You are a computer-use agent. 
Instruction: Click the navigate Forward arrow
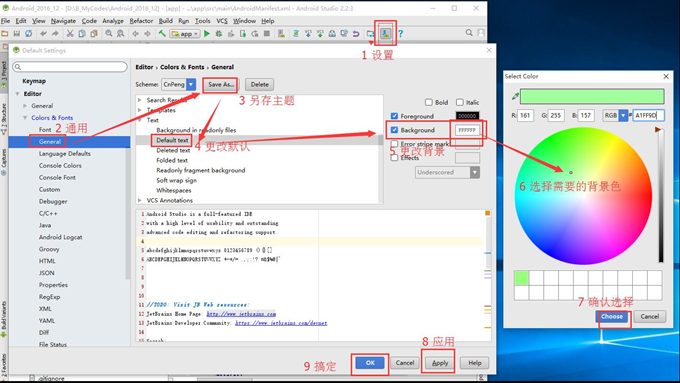tap(147, 33)
